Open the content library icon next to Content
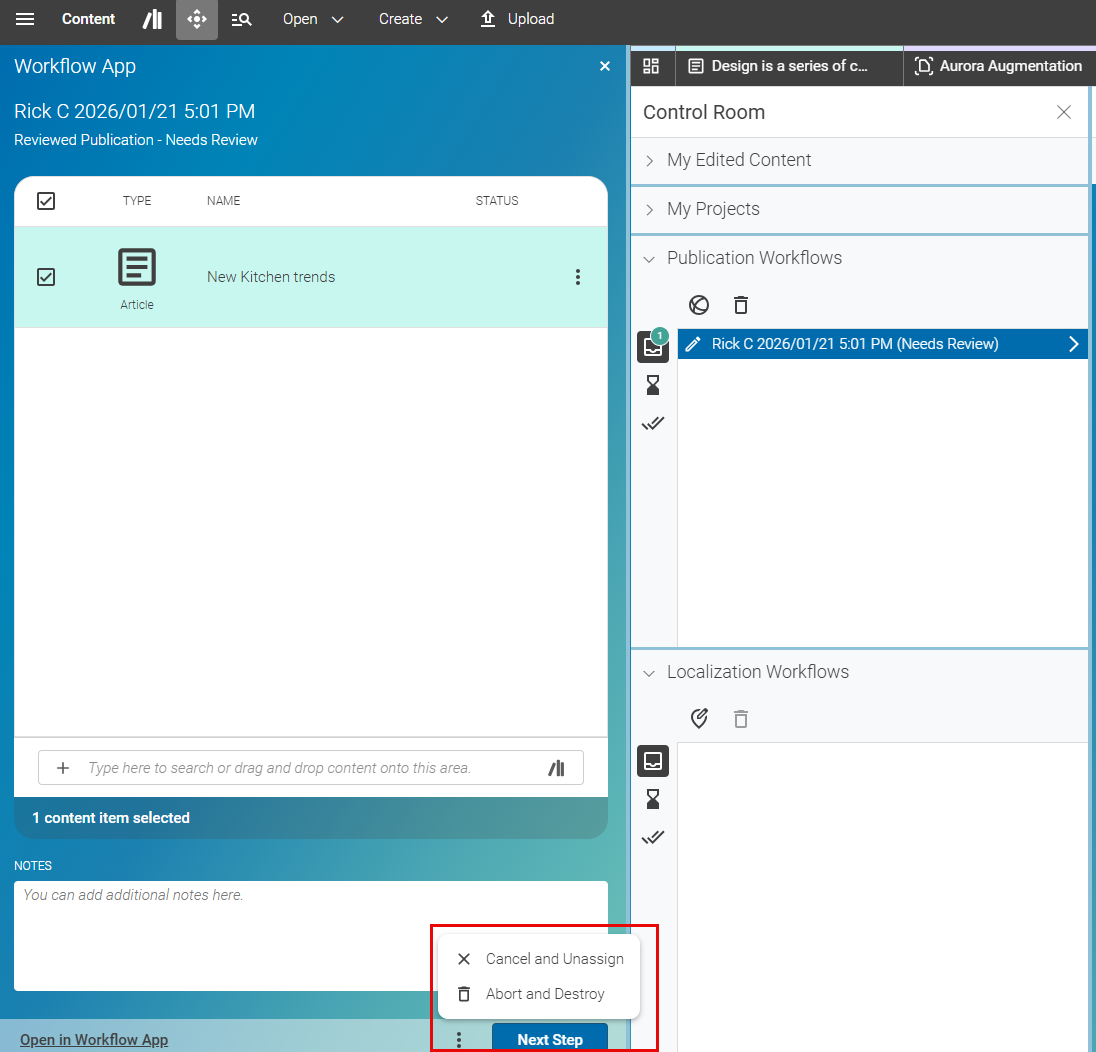The image size is (1096, 1052). tap(151, 19)
